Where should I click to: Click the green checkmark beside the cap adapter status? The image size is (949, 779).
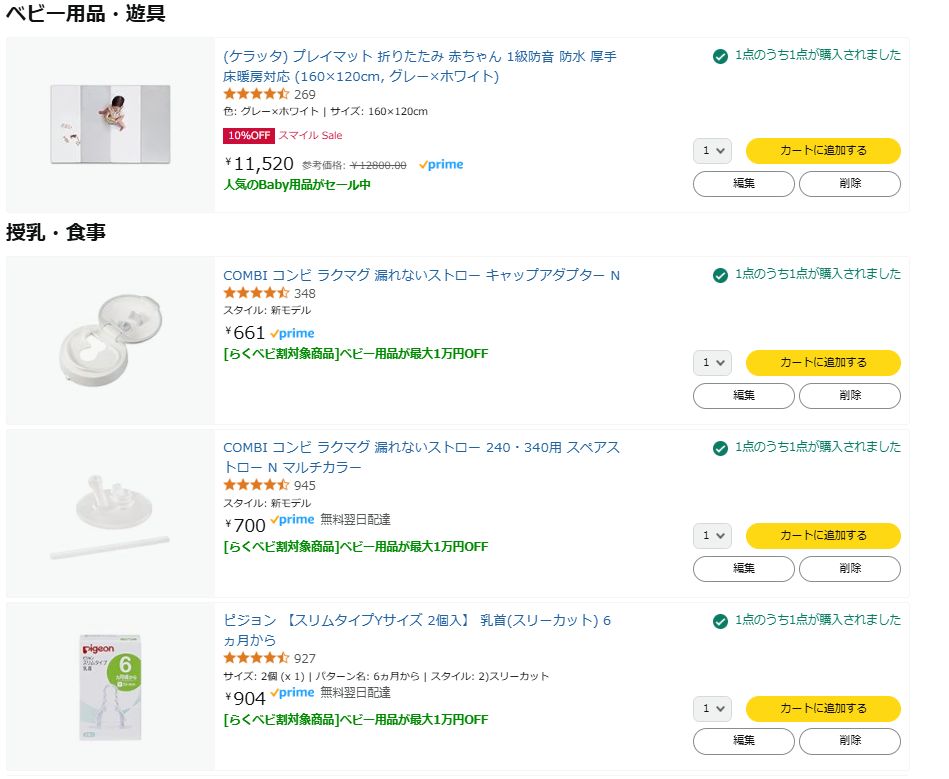tap(720, 275)
